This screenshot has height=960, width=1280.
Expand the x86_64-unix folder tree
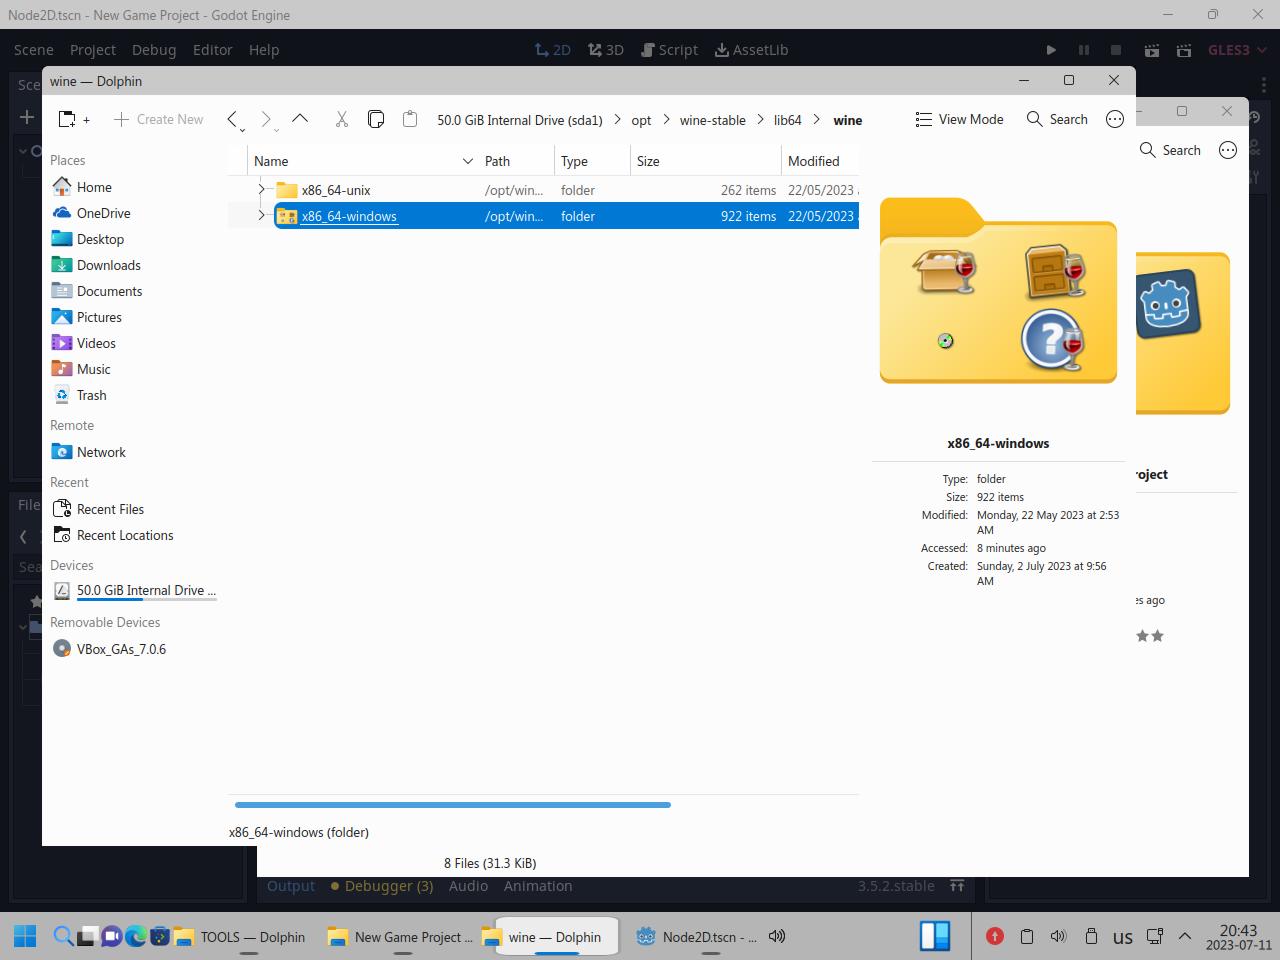[262, 190]
